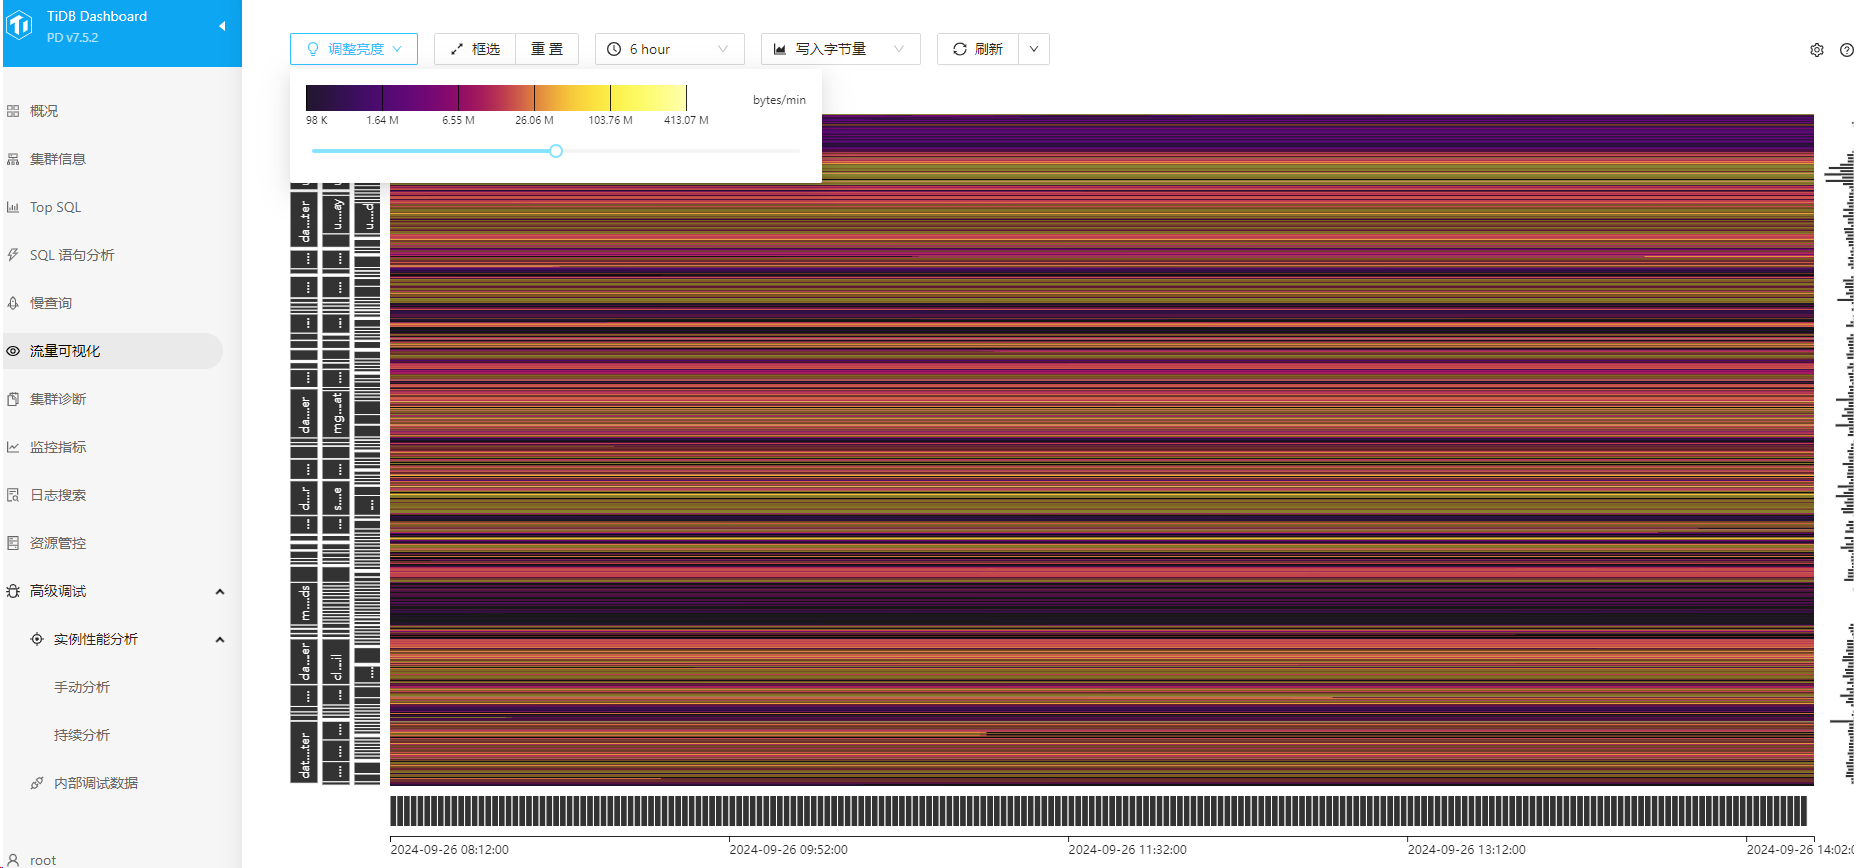The height and width of the screenshot is (868, 1874).
Task: Open help via the question mark icon
Action: tap(1846, 50)
